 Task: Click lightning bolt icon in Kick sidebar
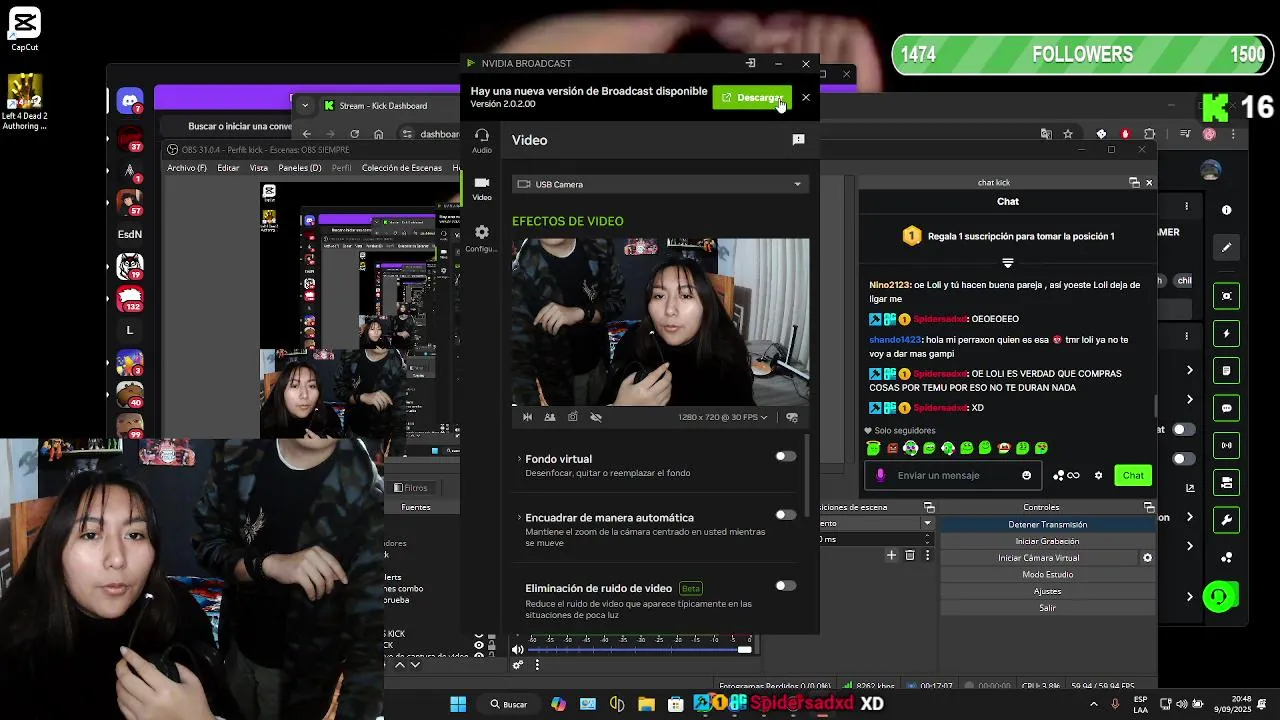click(x=1227, y=333)
